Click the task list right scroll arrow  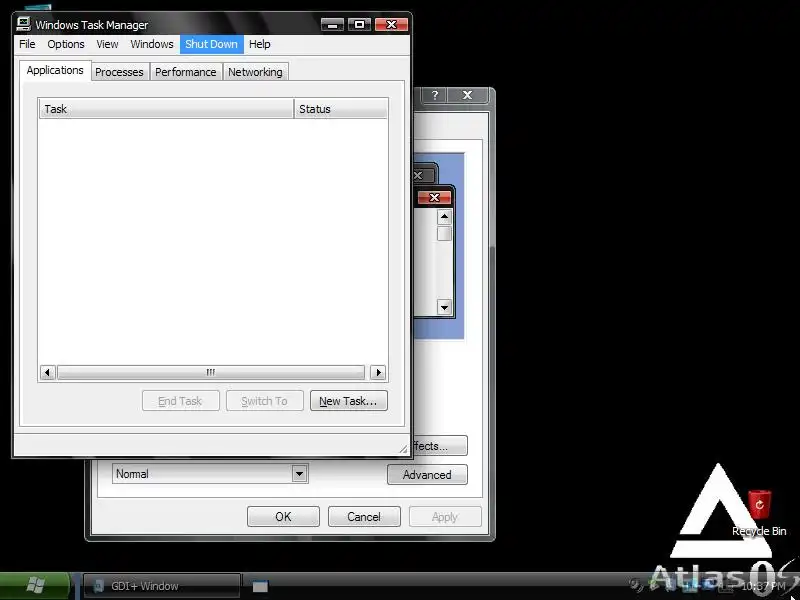378,372
